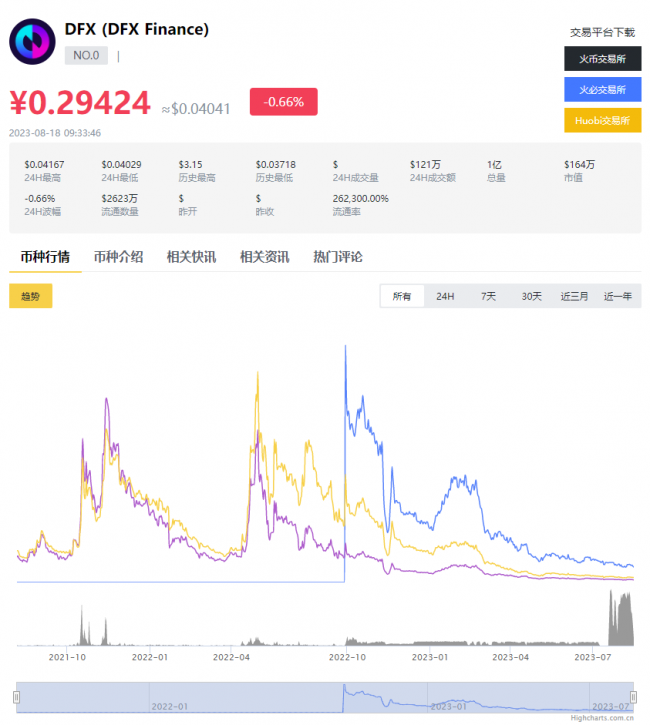This screenshot has height=725, width=650.
Task: Click the $0.03718 历史最低 value
Action: [276, 165]
